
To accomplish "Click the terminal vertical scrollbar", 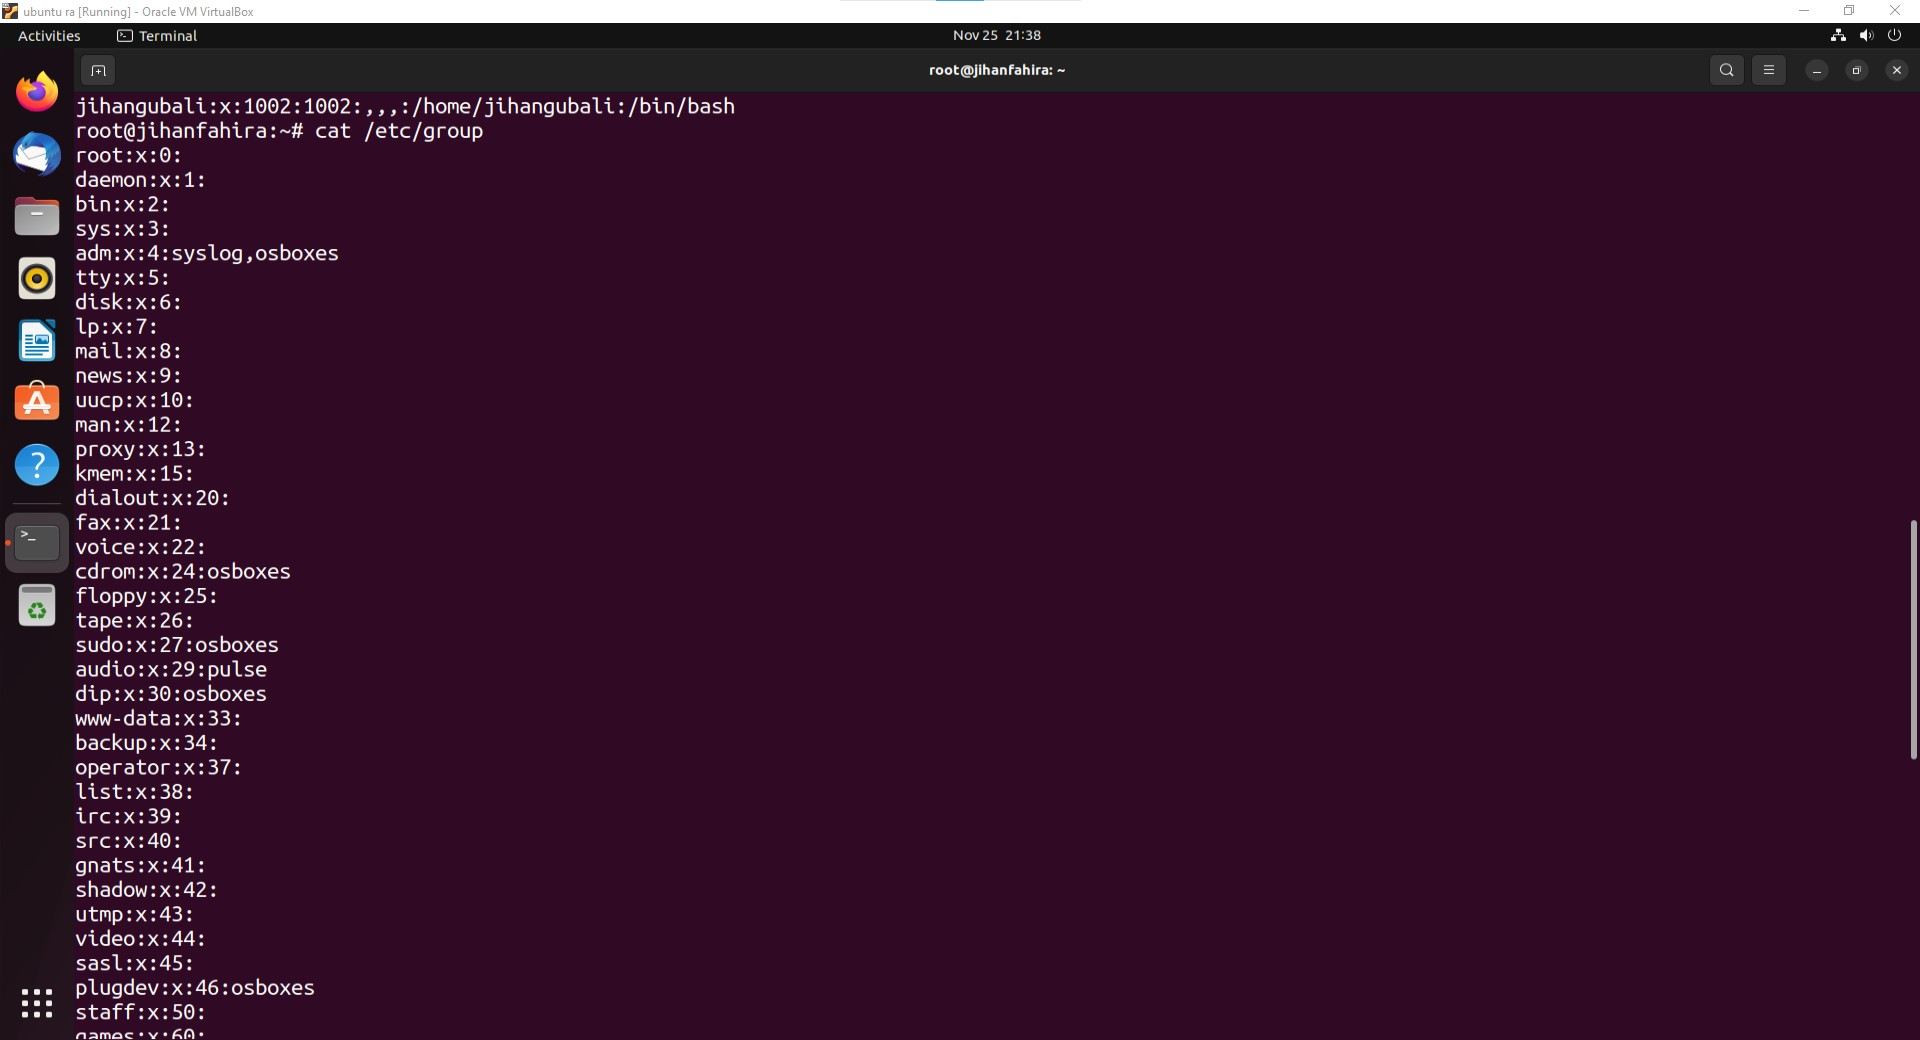I will [1914, 639].
